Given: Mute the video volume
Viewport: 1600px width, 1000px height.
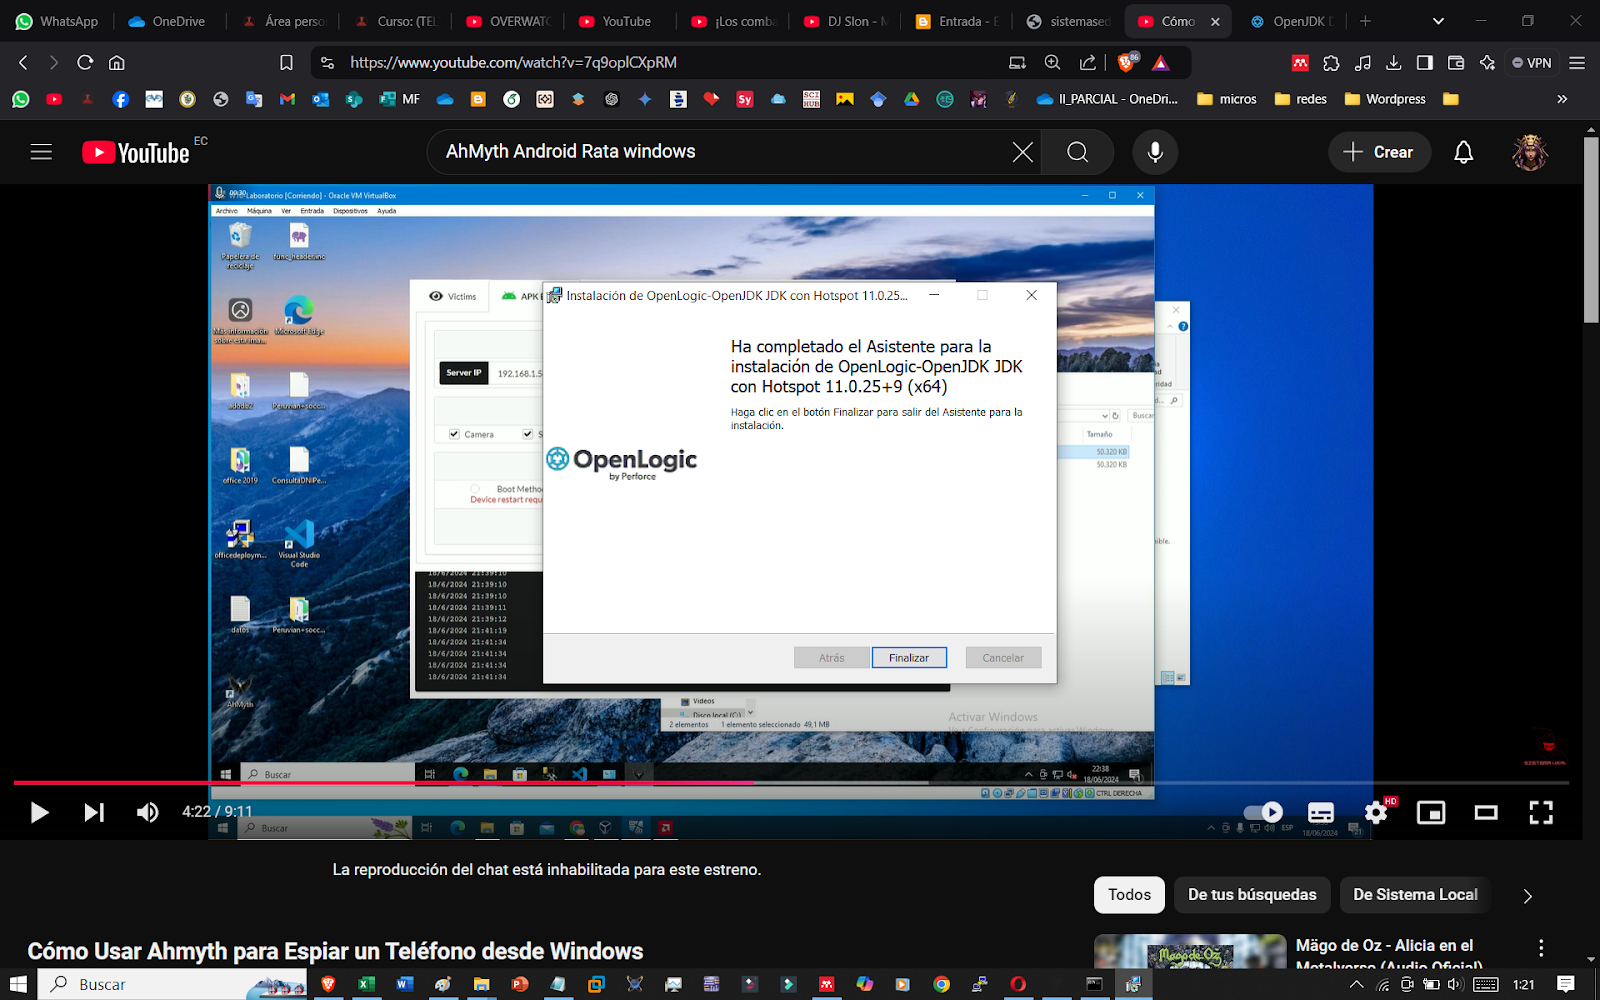Looking at the screenshot, I should click(147, 812).
